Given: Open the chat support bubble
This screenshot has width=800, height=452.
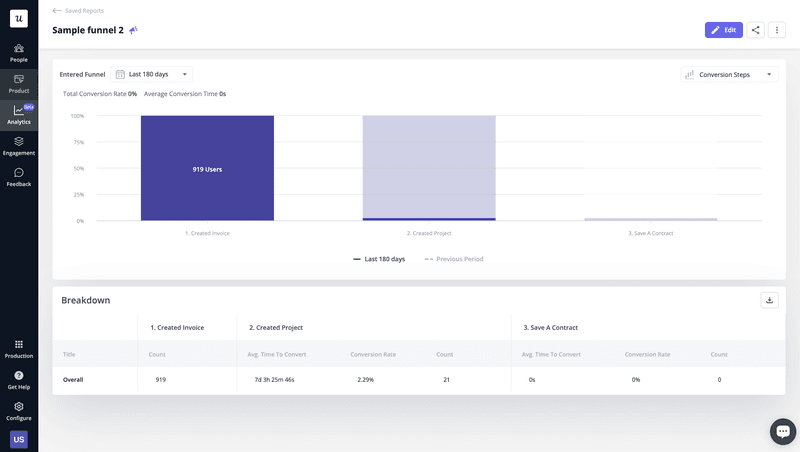Looking at the screenshot, I should 783,432.
